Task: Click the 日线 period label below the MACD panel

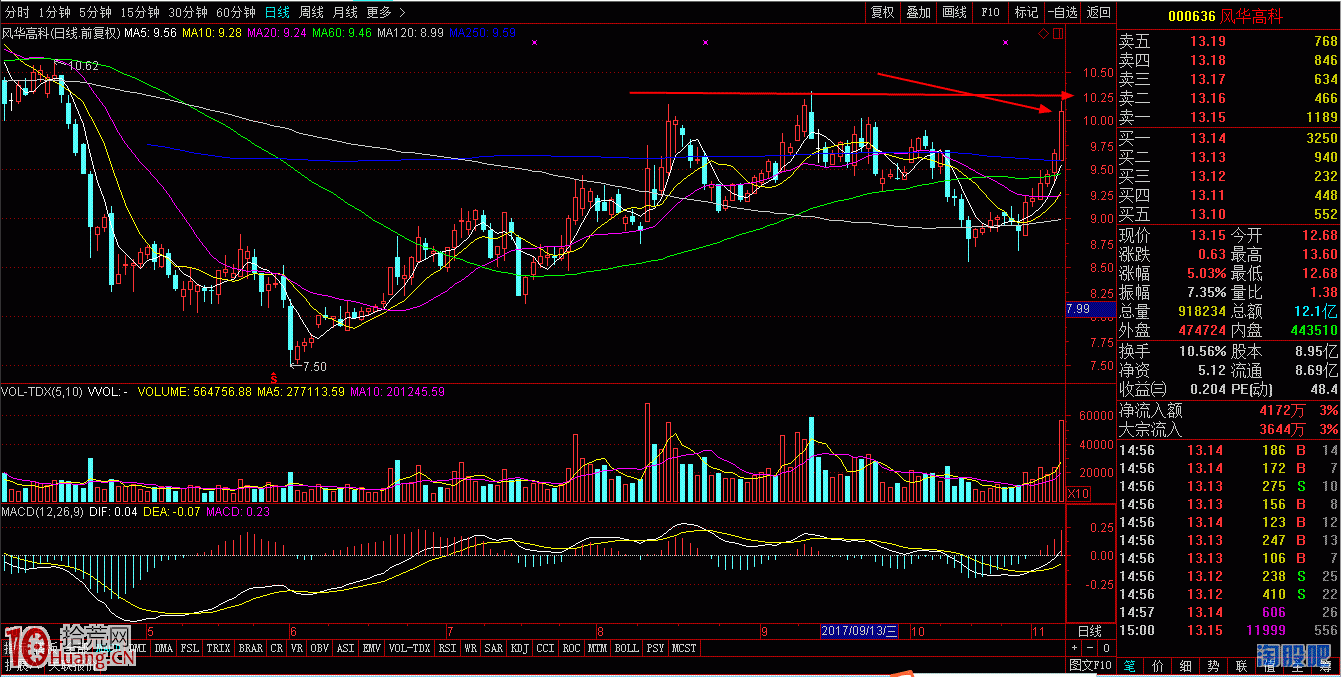Action: [1089, 631]
